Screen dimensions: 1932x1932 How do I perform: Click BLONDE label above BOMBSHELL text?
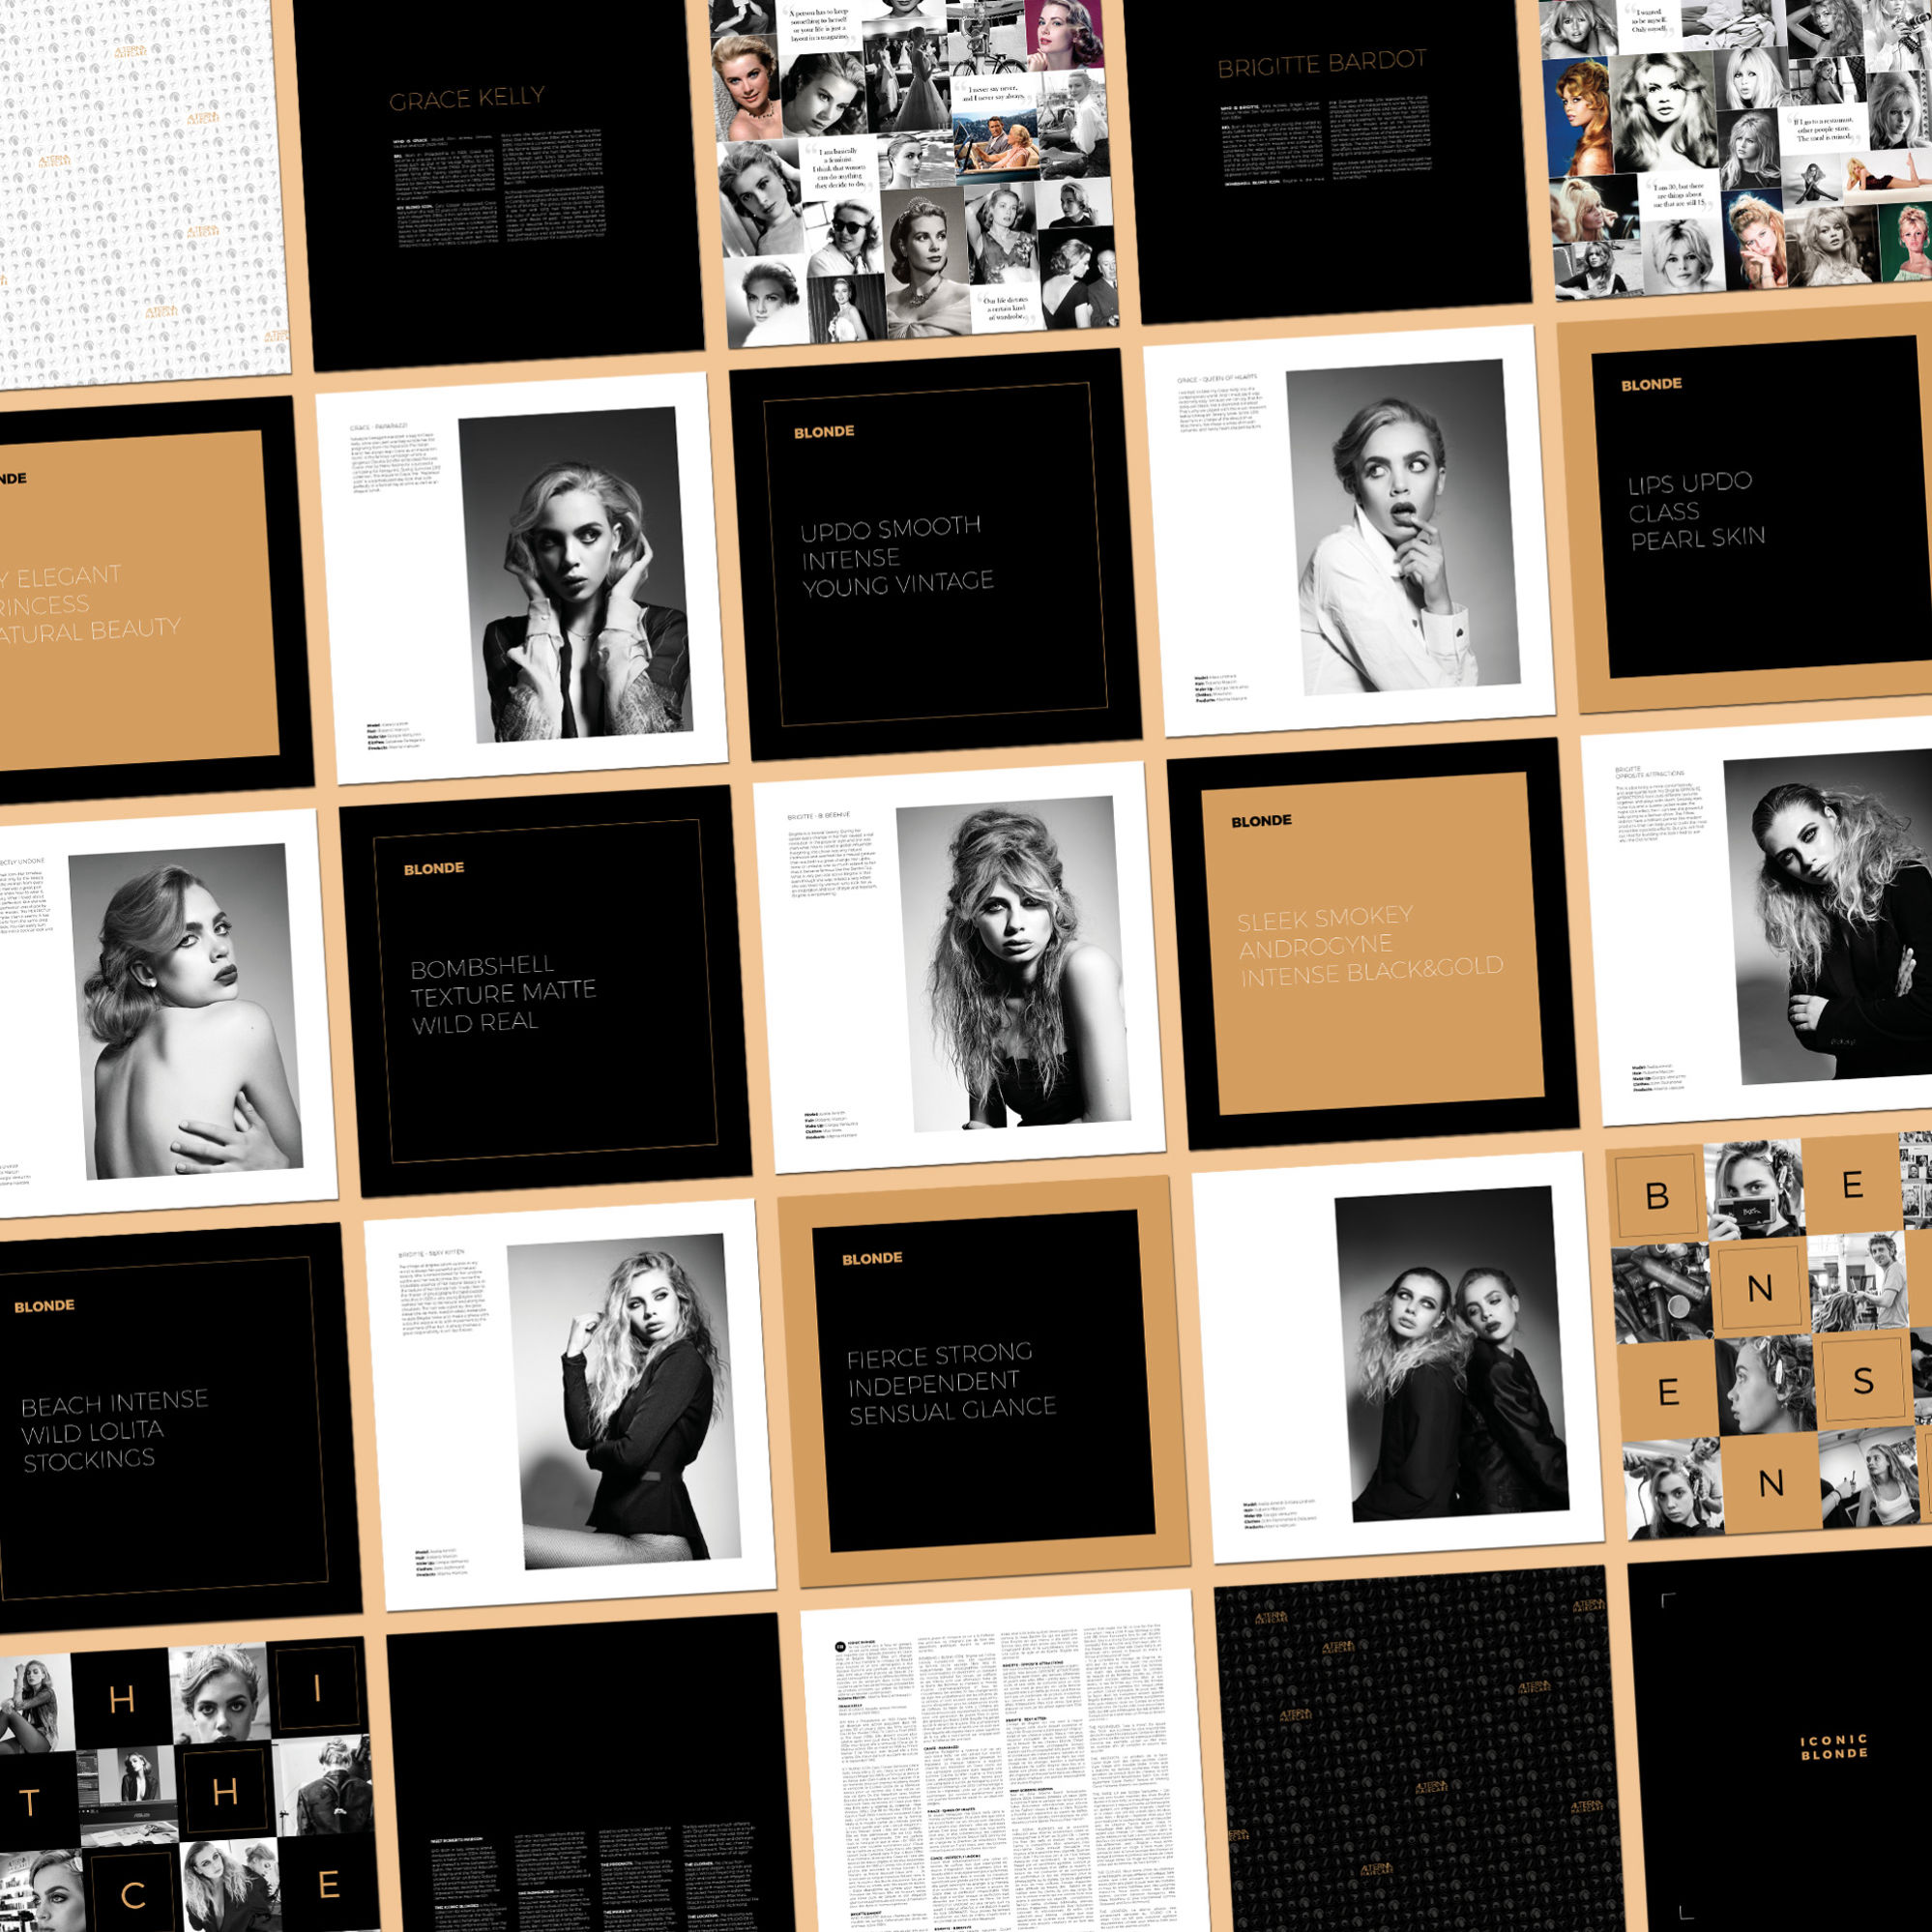[x=434, y=868]
